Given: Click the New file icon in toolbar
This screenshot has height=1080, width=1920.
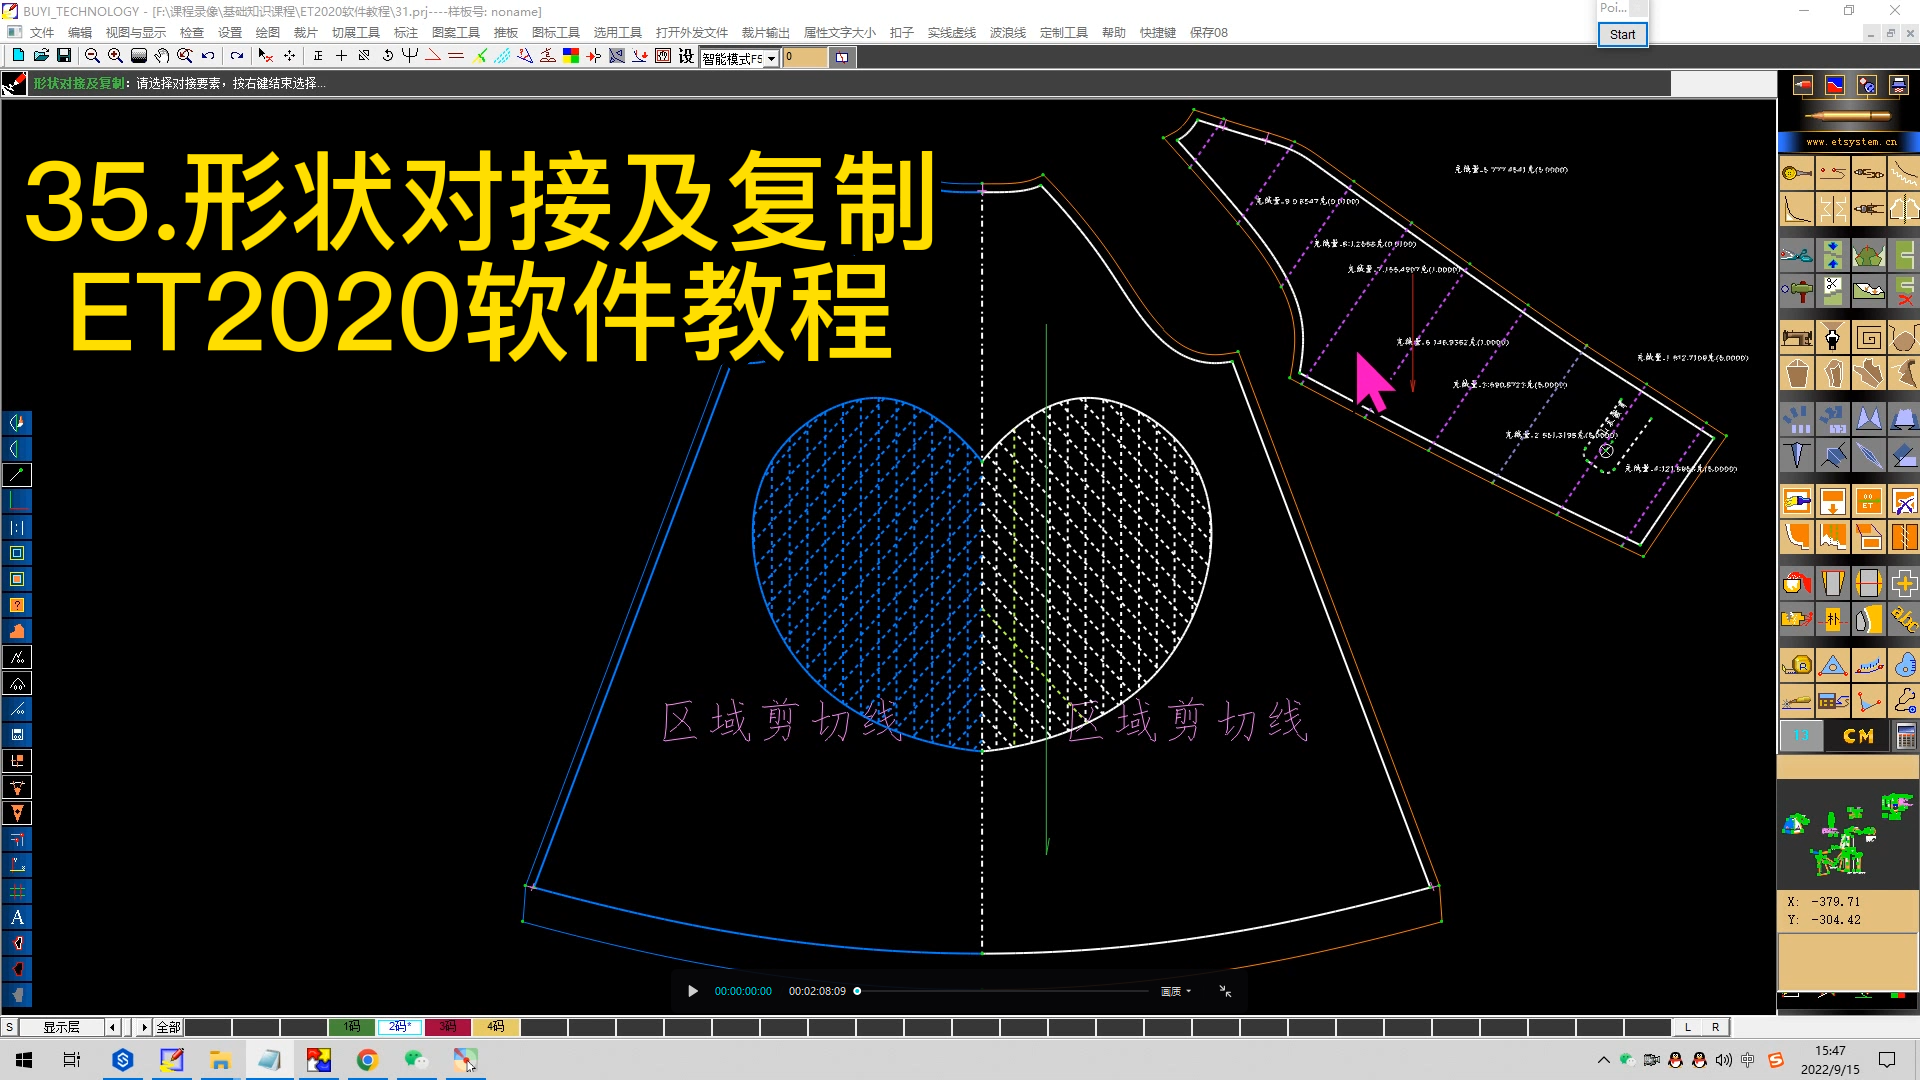Looking at the screenshot, I should [18, 56].
